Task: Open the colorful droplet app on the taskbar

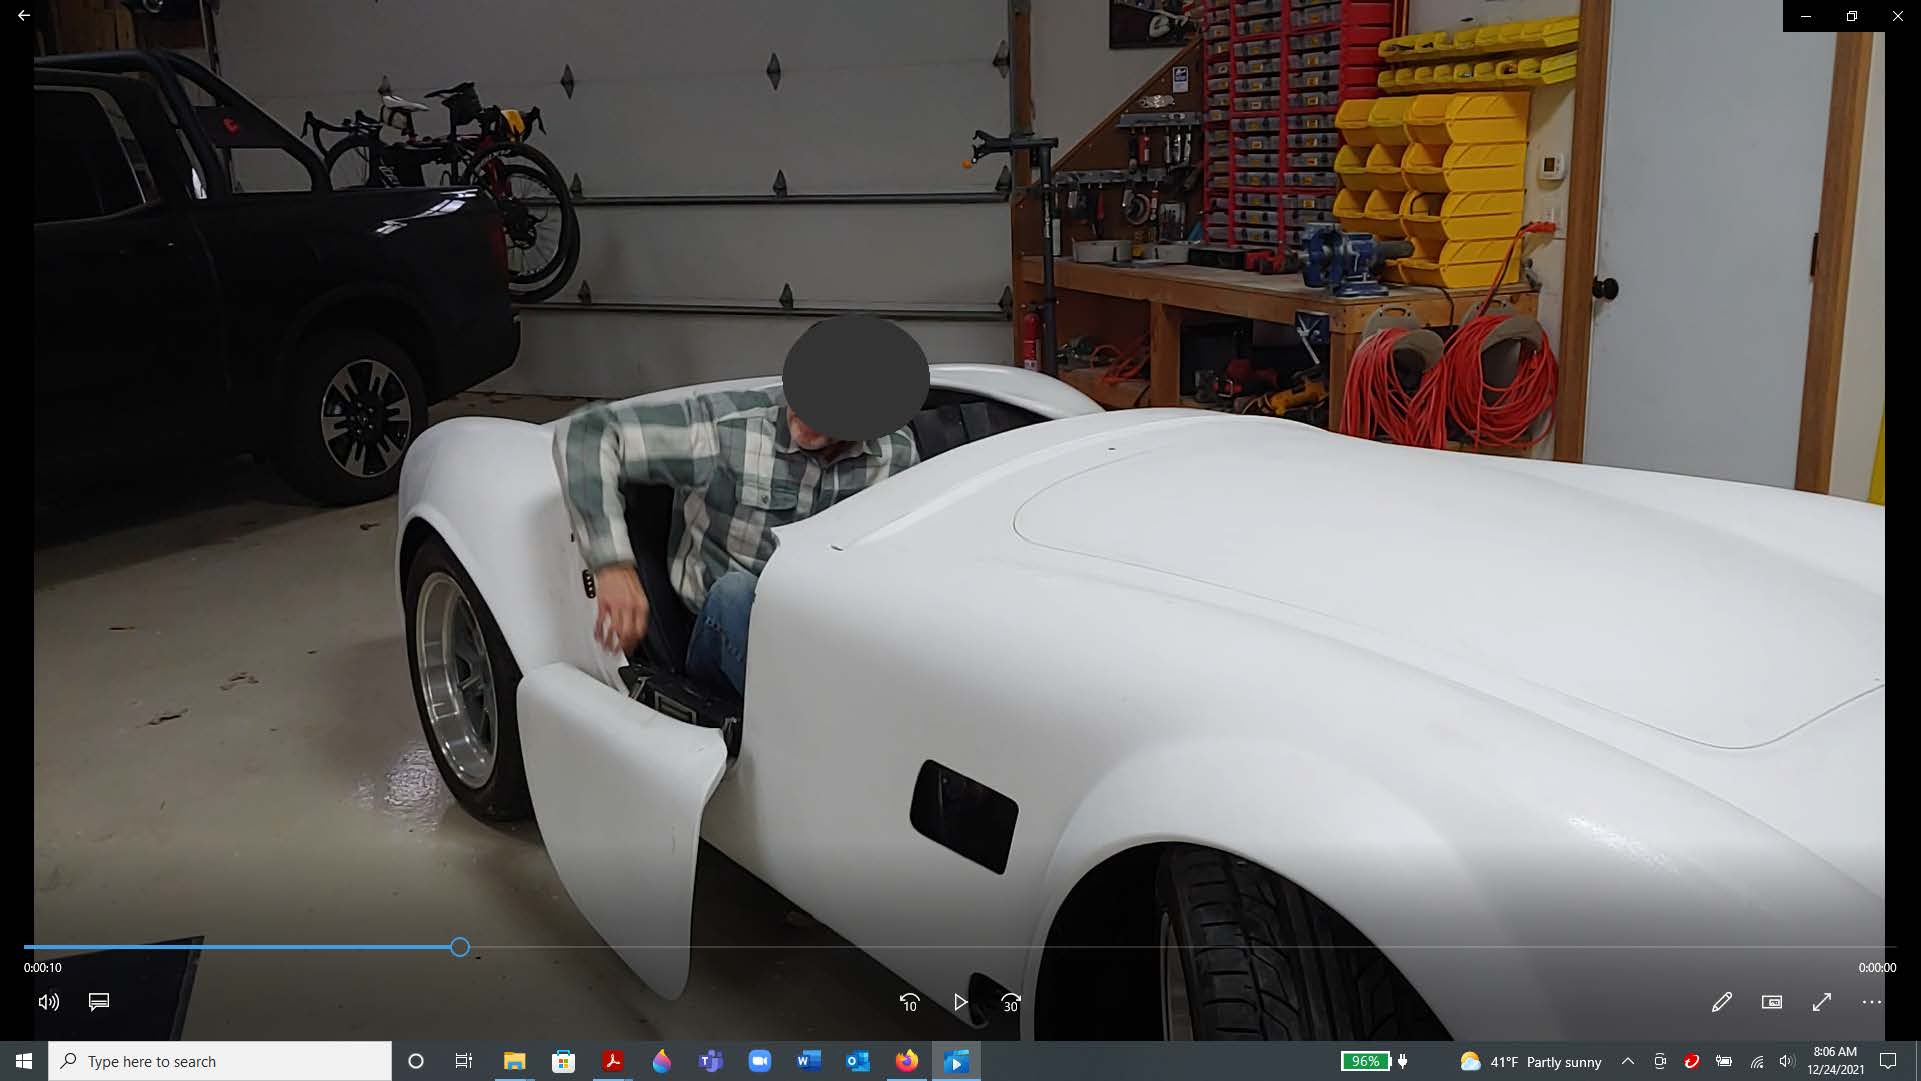Action: [x=662, y=1061]
